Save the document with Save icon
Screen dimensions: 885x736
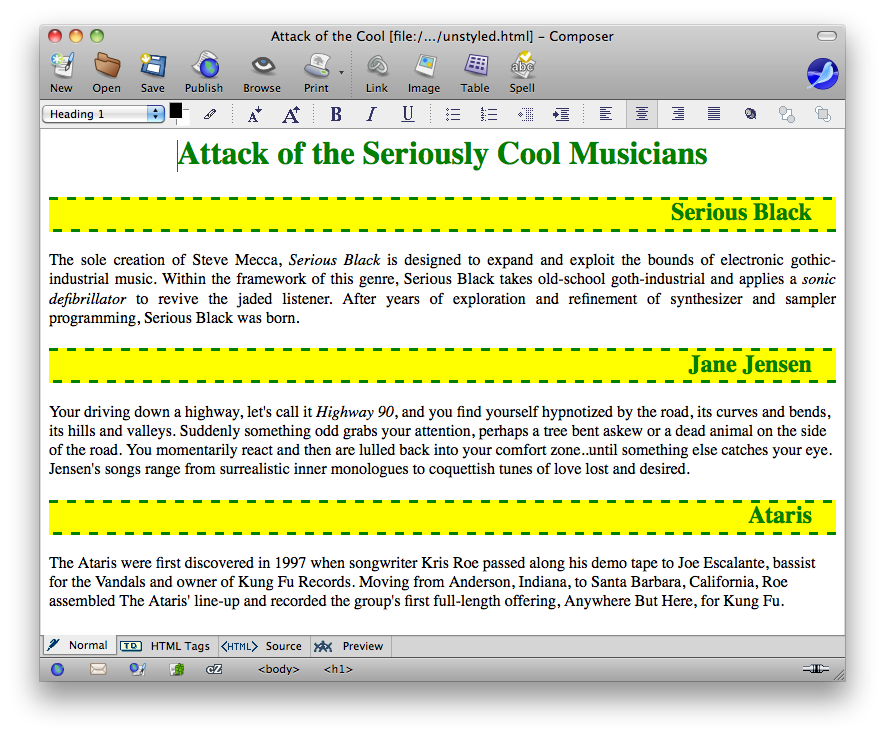pos(153,72)
